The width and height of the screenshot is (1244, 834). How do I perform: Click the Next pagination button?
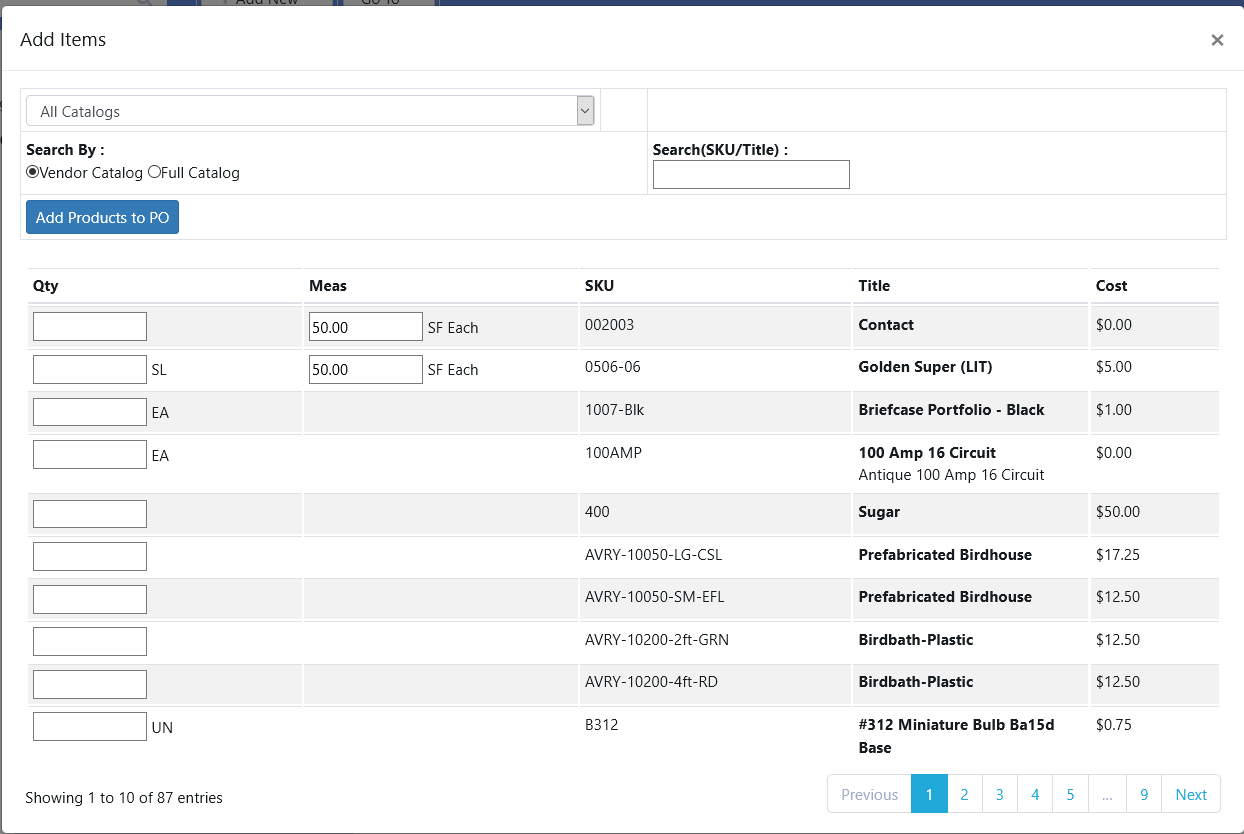coord(1190,794)
